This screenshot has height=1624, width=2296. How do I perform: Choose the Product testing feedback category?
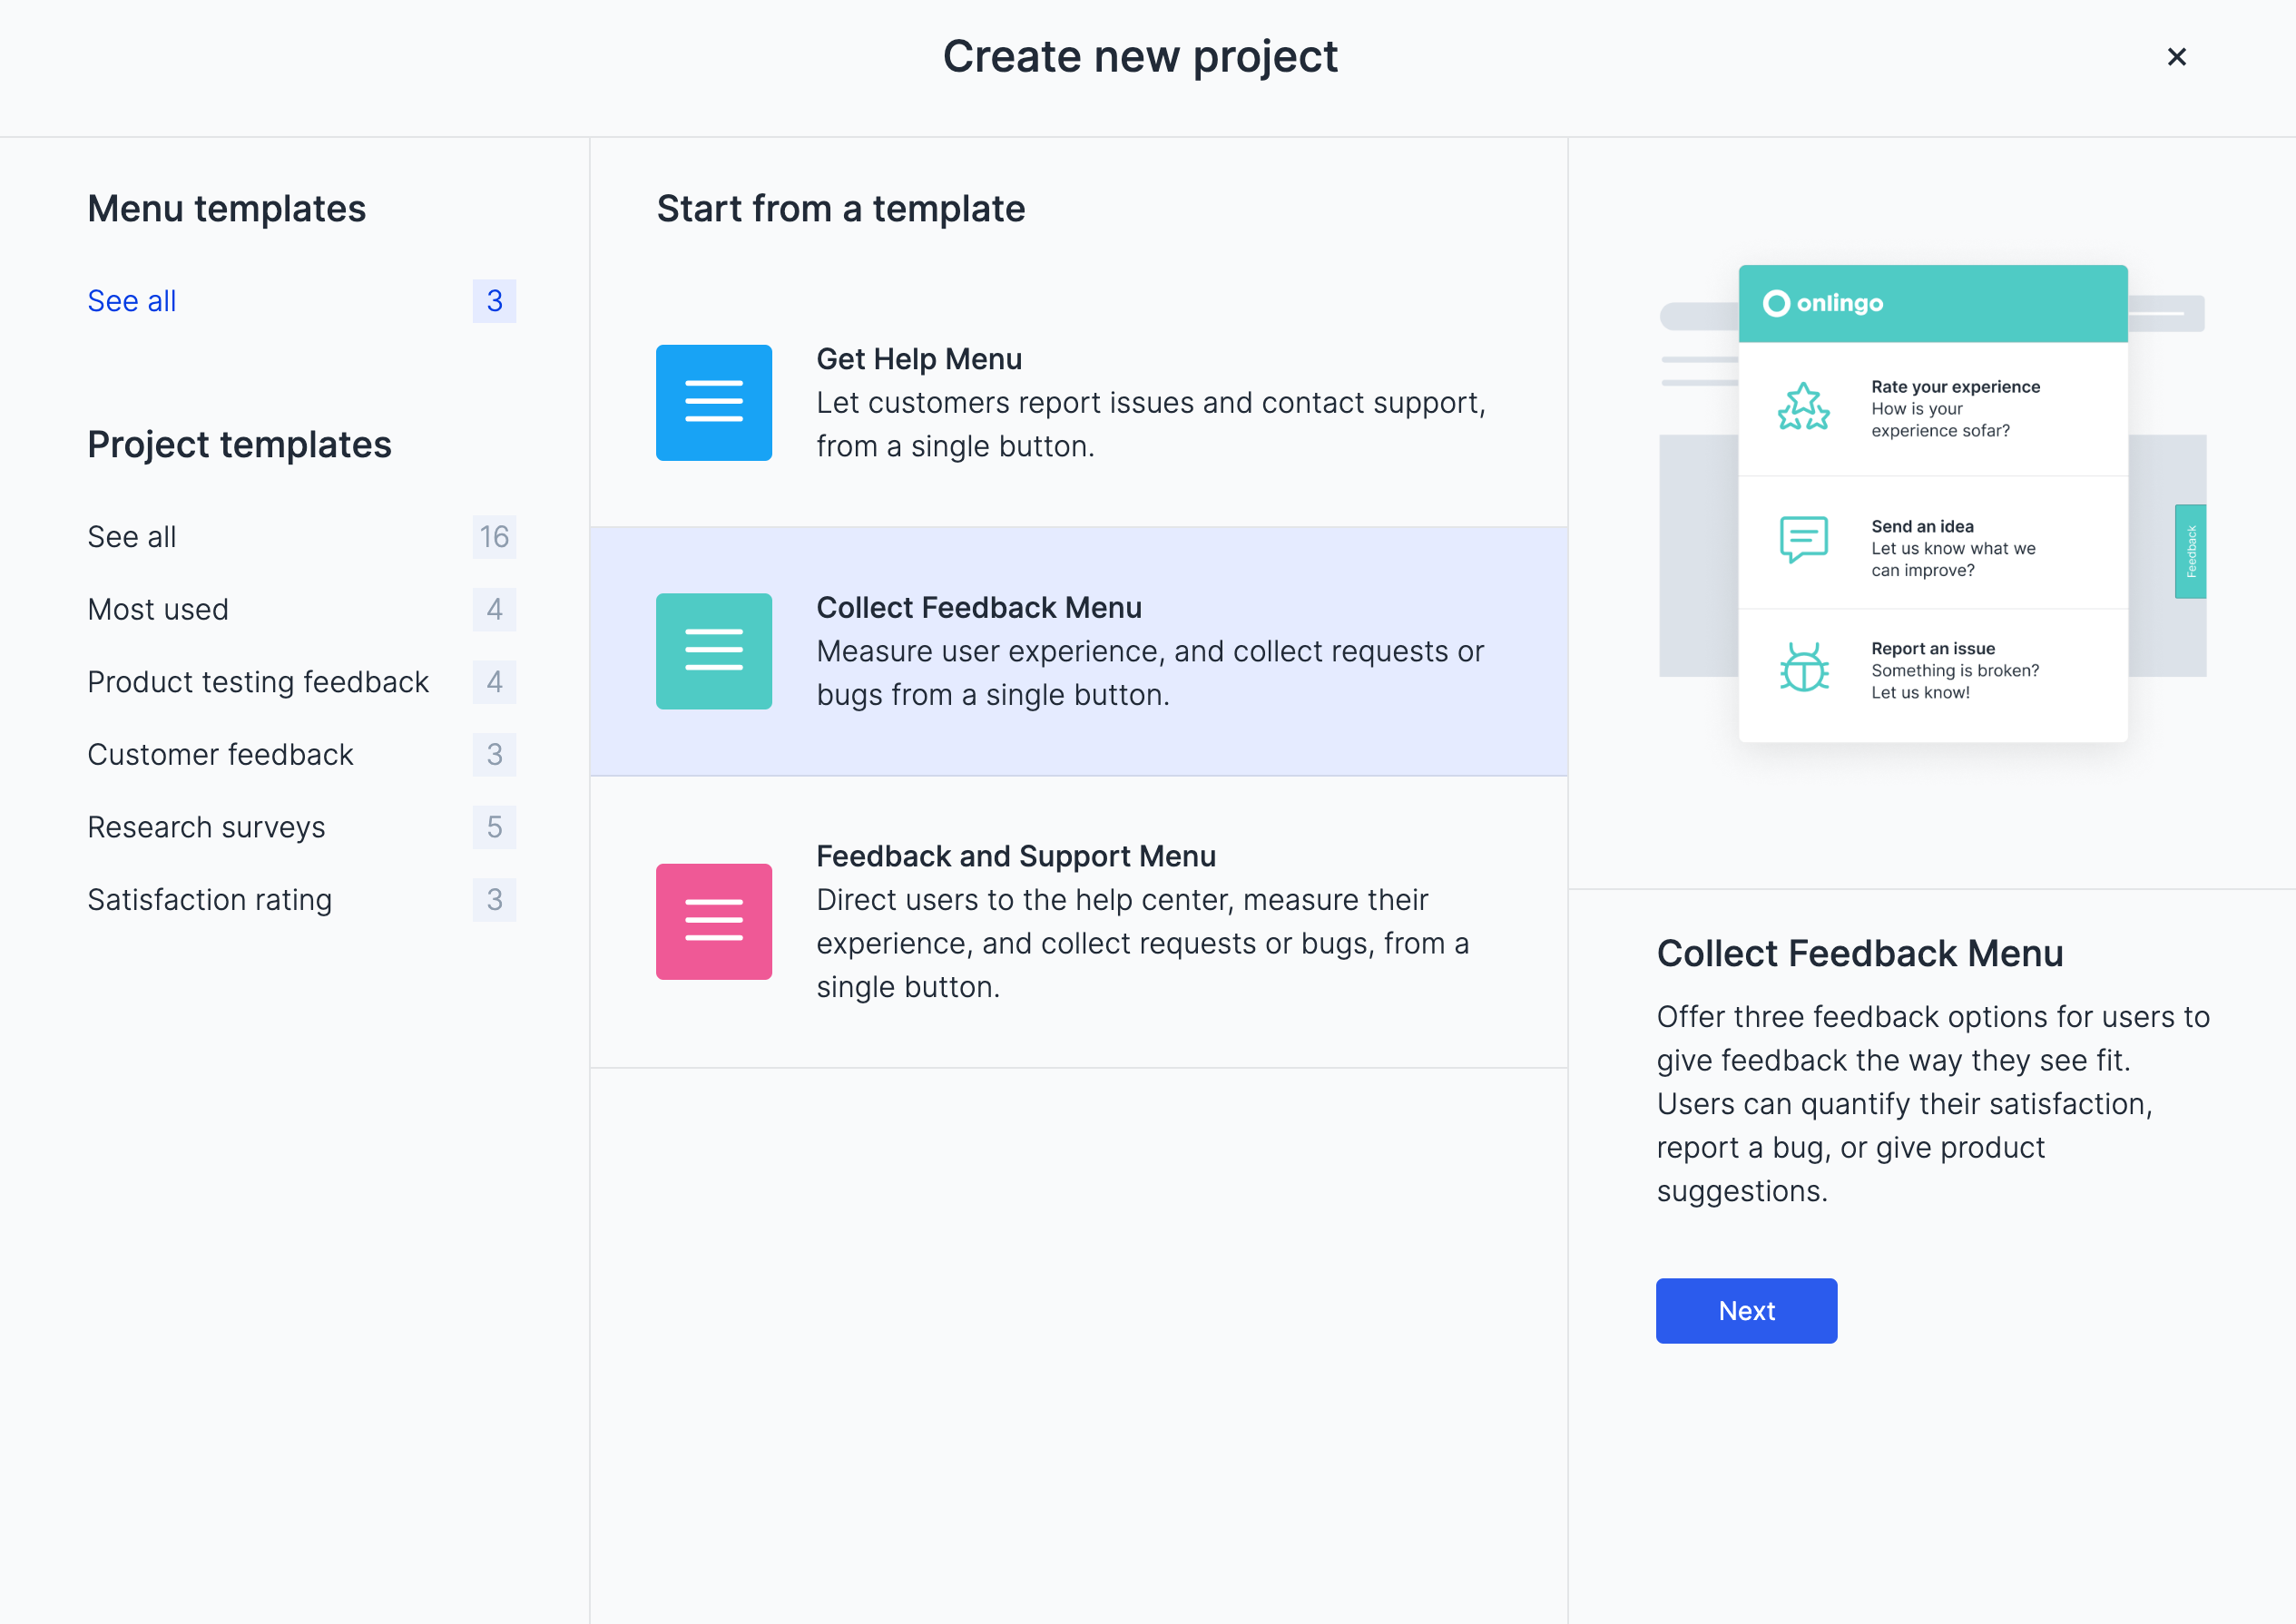[x=258, y=682]
